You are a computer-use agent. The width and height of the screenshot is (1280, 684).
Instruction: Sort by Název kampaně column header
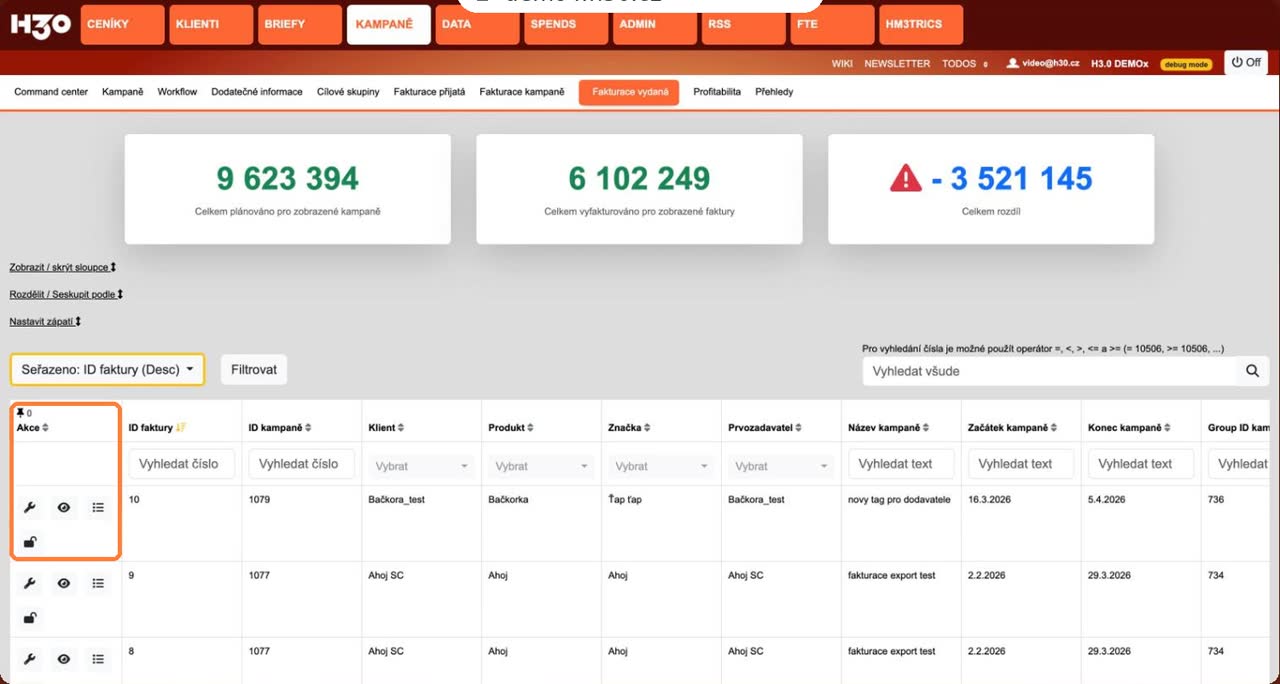(x=888, y=428)
